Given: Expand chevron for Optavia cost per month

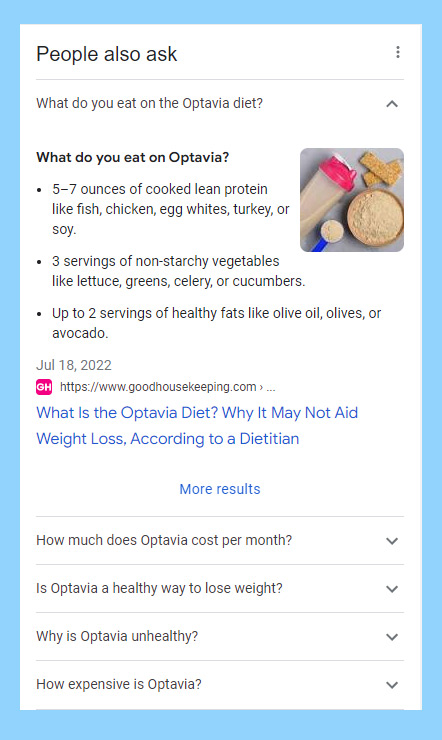Looking at the screenshot, I should click(x=392, y=541).
